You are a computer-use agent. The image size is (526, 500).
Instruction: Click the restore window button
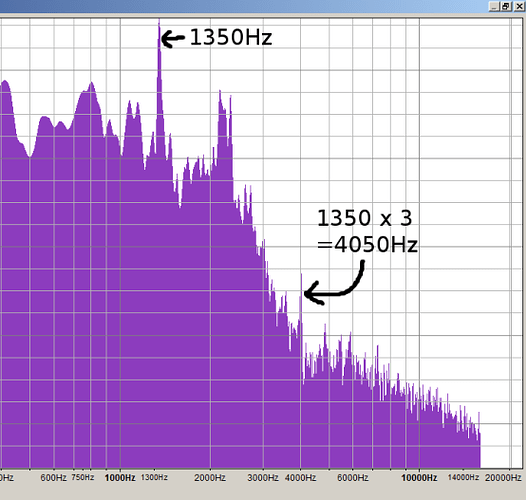pyautogui.click(x=506, y=6)
